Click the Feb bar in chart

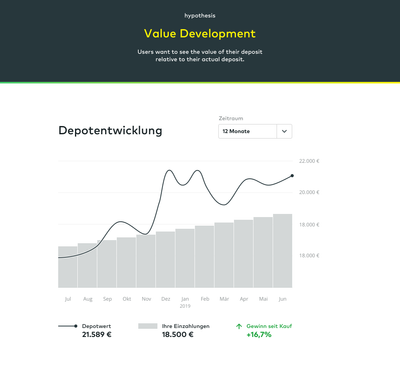pos(204,257)
